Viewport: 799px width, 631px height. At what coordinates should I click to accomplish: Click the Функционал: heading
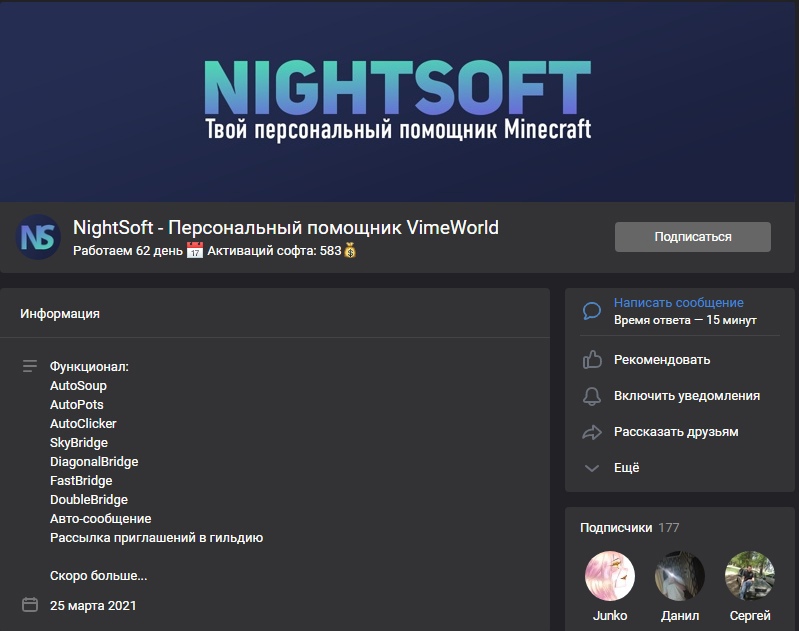[x=90, y=366]
